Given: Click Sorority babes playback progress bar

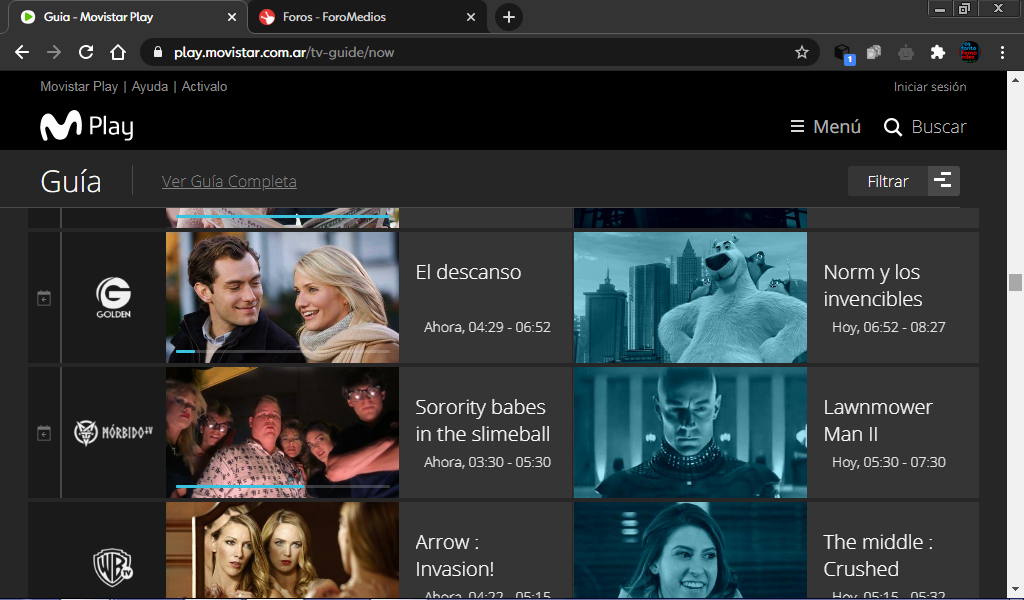Looking at the screenshot, I should 283,486.
